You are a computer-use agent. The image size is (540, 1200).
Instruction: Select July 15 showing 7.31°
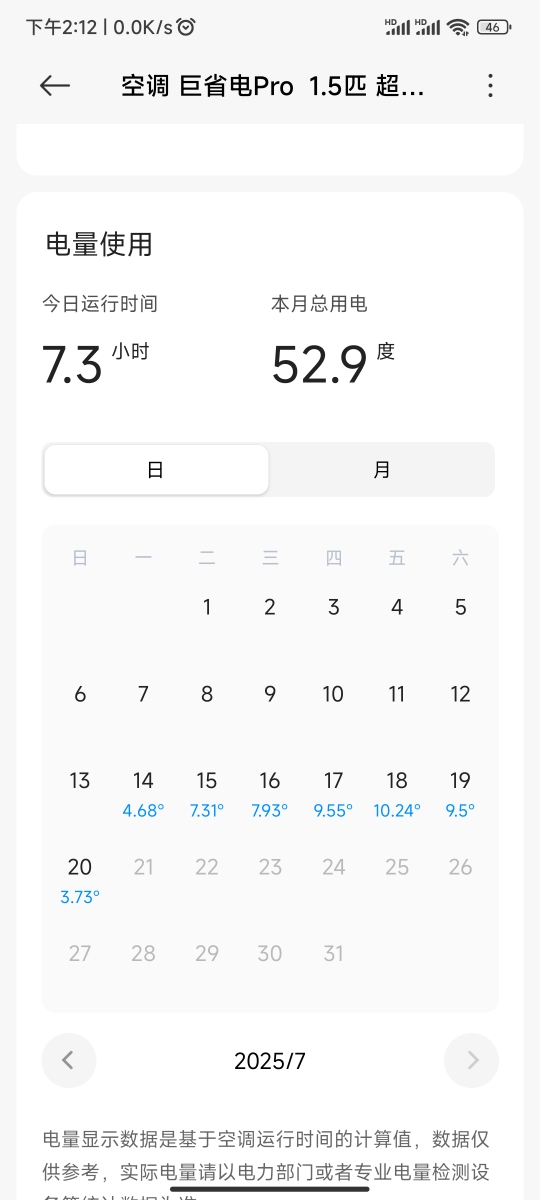coord(207,793)
